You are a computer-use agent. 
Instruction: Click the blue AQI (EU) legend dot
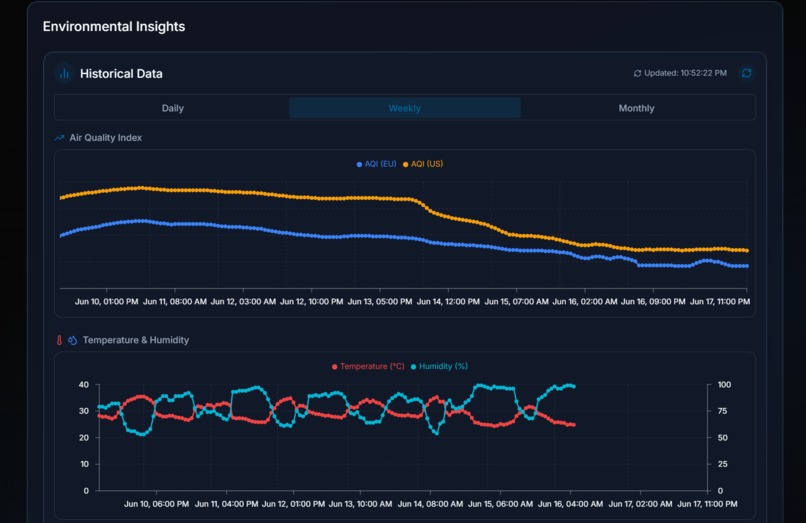point(359,165)
